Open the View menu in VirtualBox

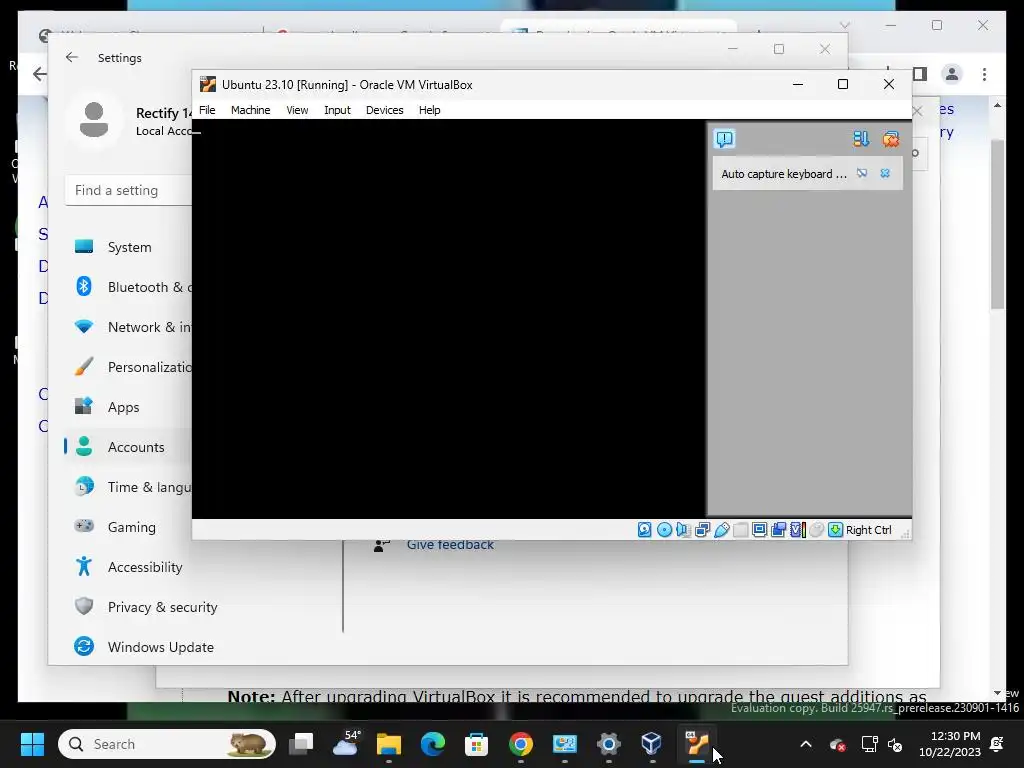click(297, 110)
